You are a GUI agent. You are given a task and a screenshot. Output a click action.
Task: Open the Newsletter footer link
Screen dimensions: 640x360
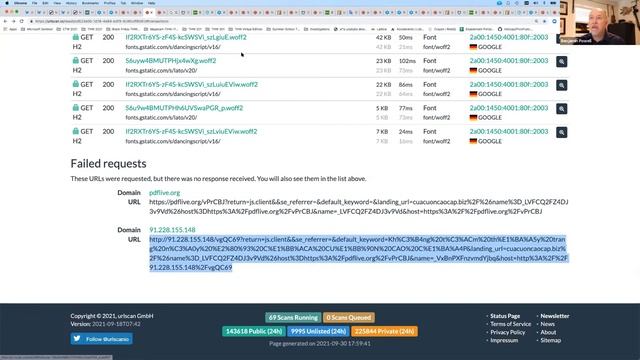555,316
